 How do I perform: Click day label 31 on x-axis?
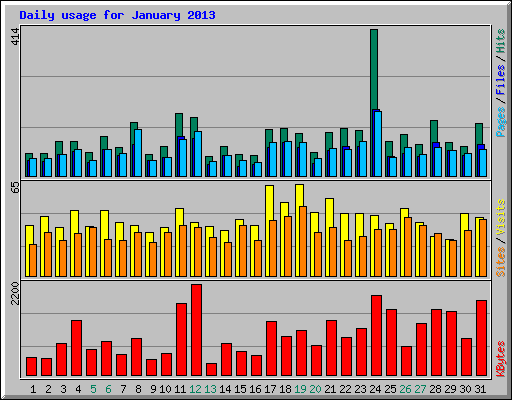tap(480, 389)
